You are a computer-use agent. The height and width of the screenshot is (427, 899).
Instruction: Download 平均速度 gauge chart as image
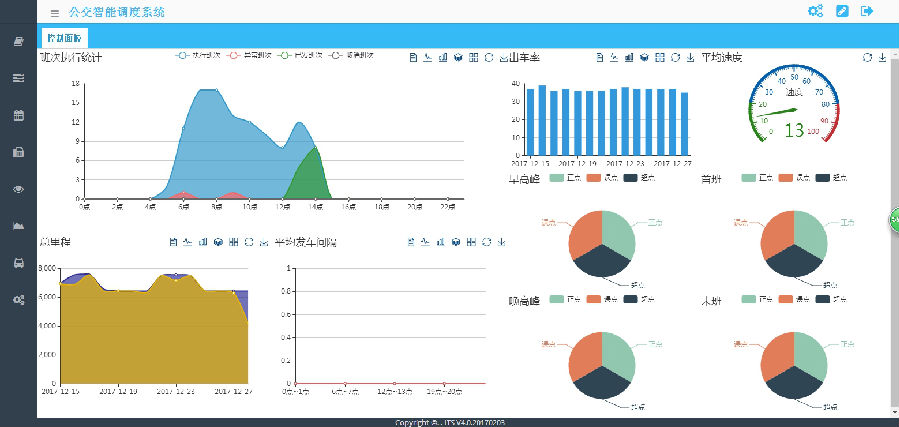click(x=882, y=58)
